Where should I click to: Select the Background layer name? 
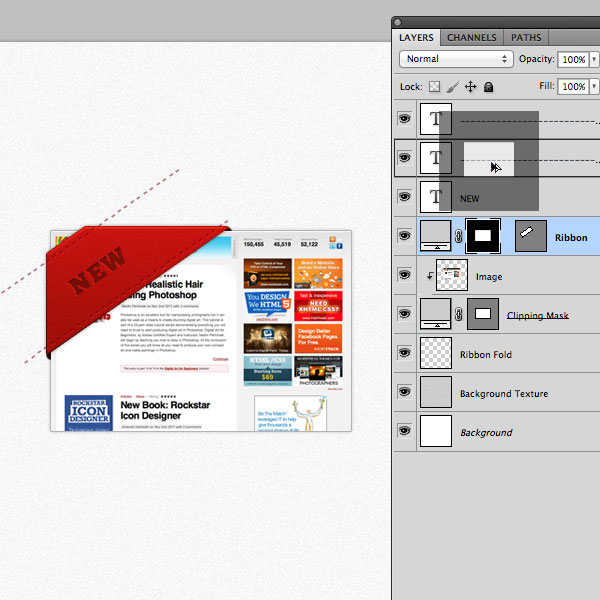486,433
